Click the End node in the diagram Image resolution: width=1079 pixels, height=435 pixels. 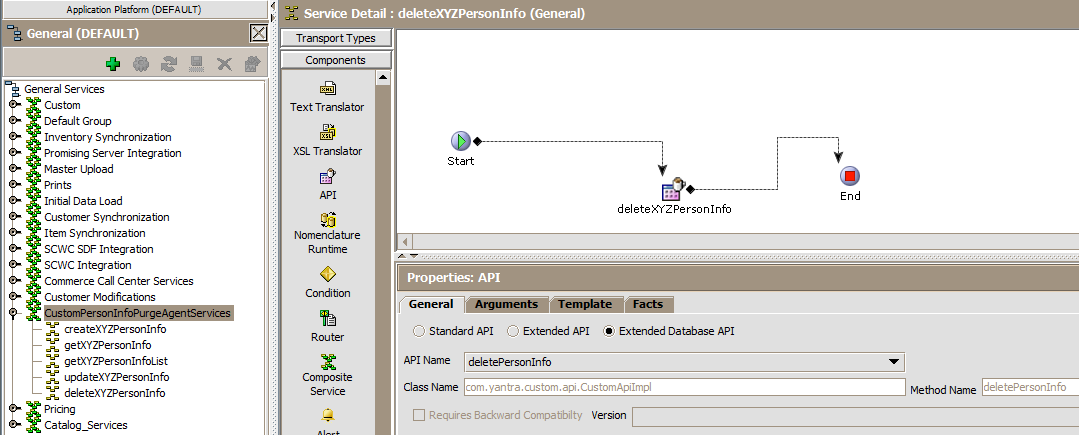[850, 176]
